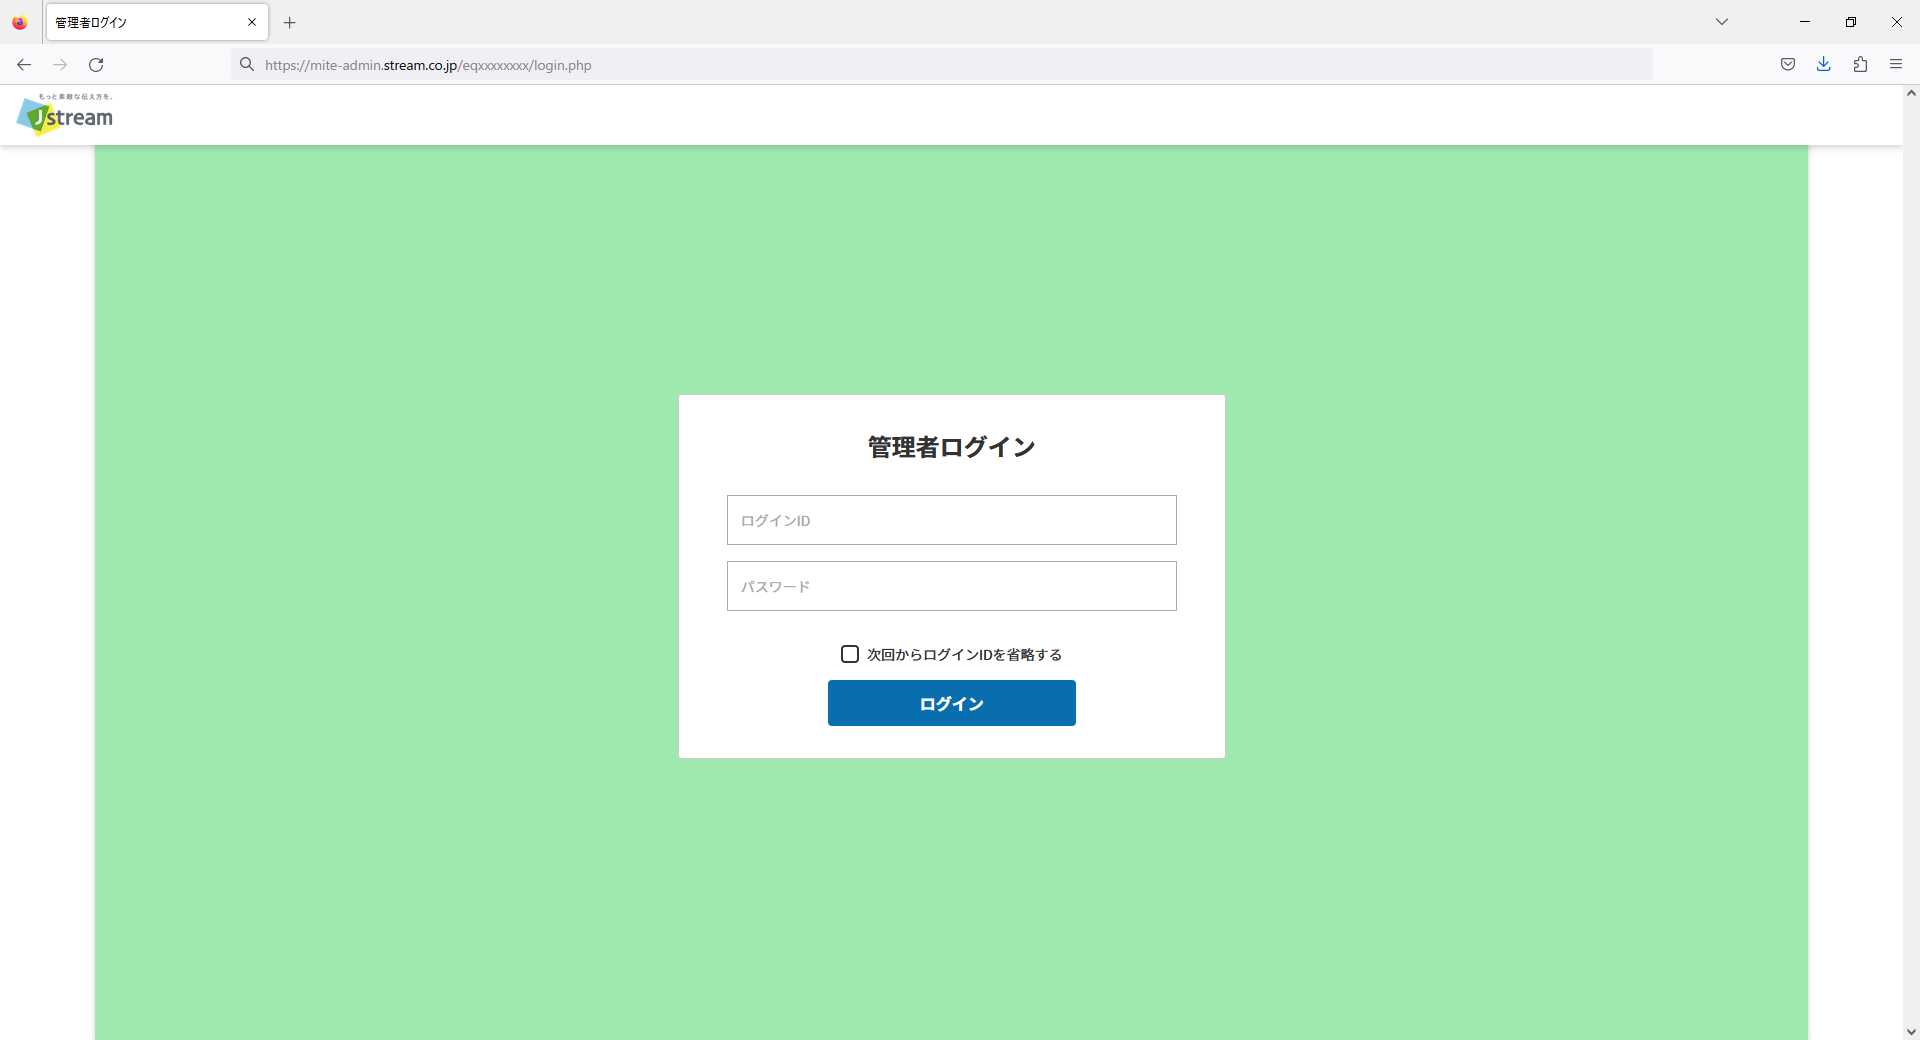
Task: Click the search icon in the address bar
Action: coord(247,65)
